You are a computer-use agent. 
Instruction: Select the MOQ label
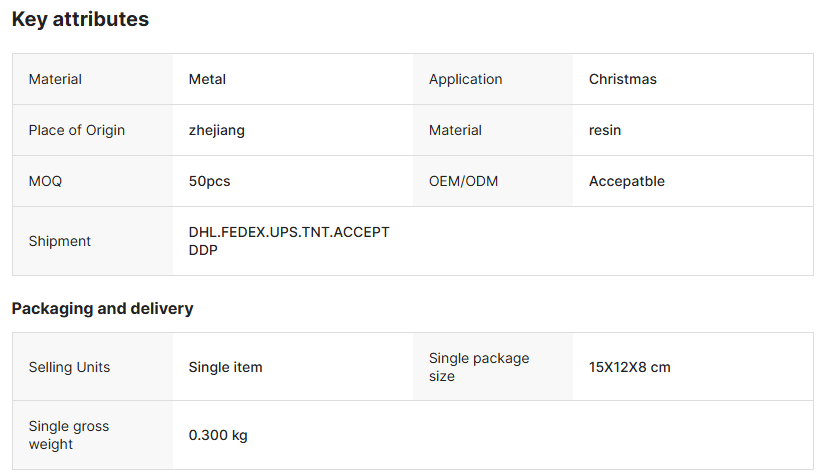tap(46, 181)
